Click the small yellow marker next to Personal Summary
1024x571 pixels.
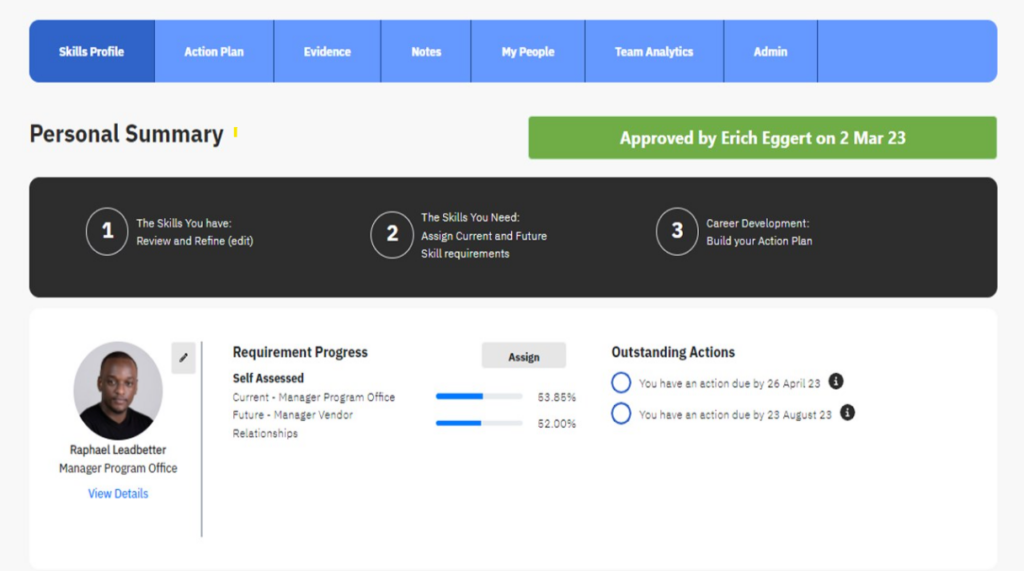235,133
